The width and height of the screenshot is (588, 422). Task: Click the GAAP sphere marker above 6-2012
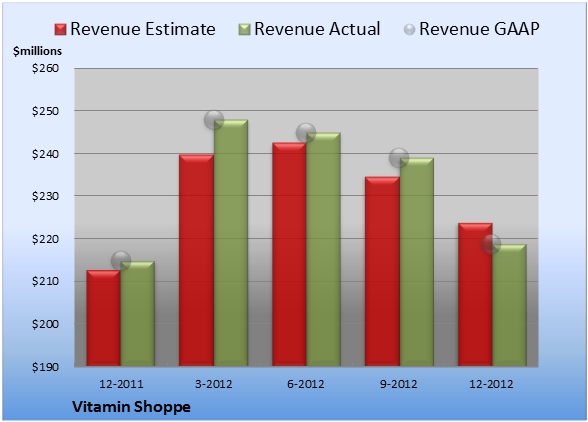(306, 132)
